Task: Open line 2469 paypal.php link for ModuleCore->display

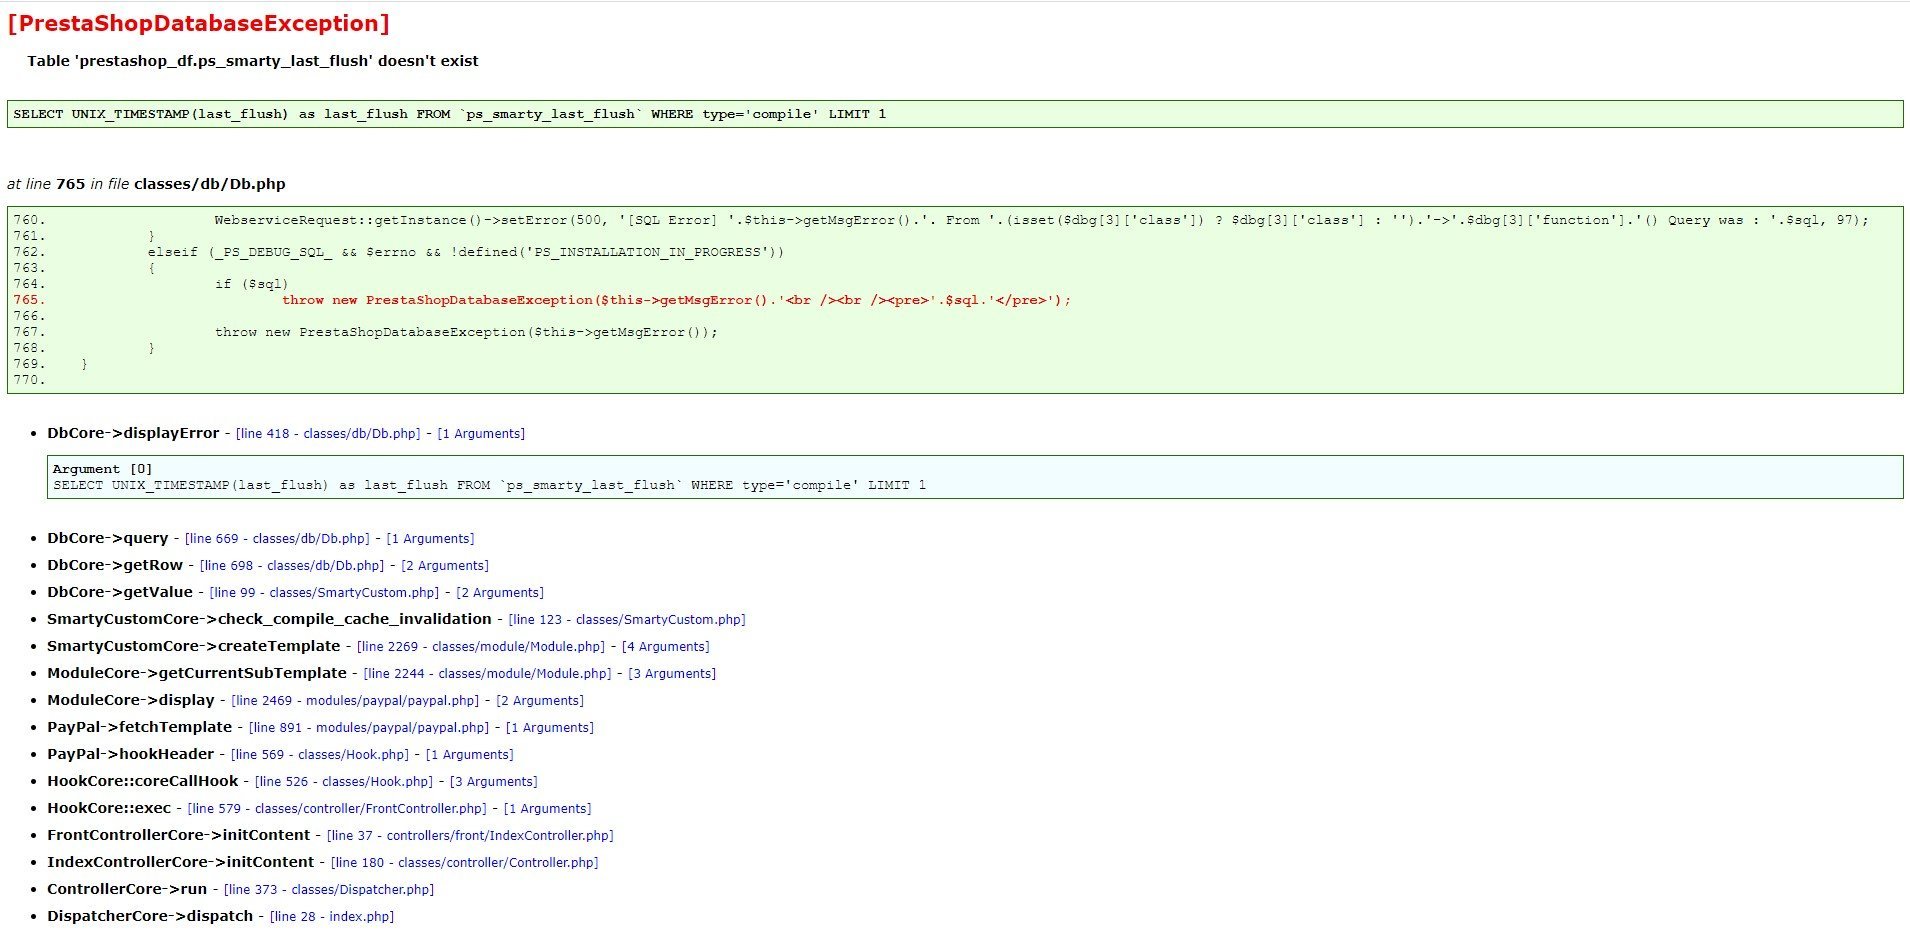Action: click(x=355, y=701)
